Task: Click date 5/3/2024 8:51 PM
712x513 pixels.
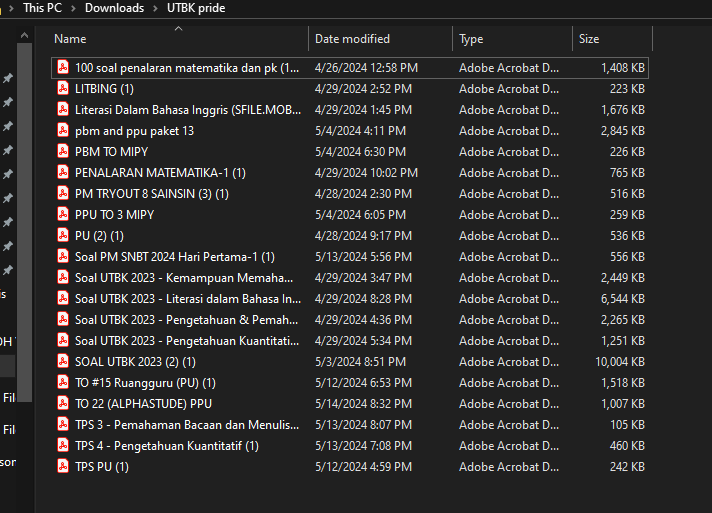Action: (361, 362)
